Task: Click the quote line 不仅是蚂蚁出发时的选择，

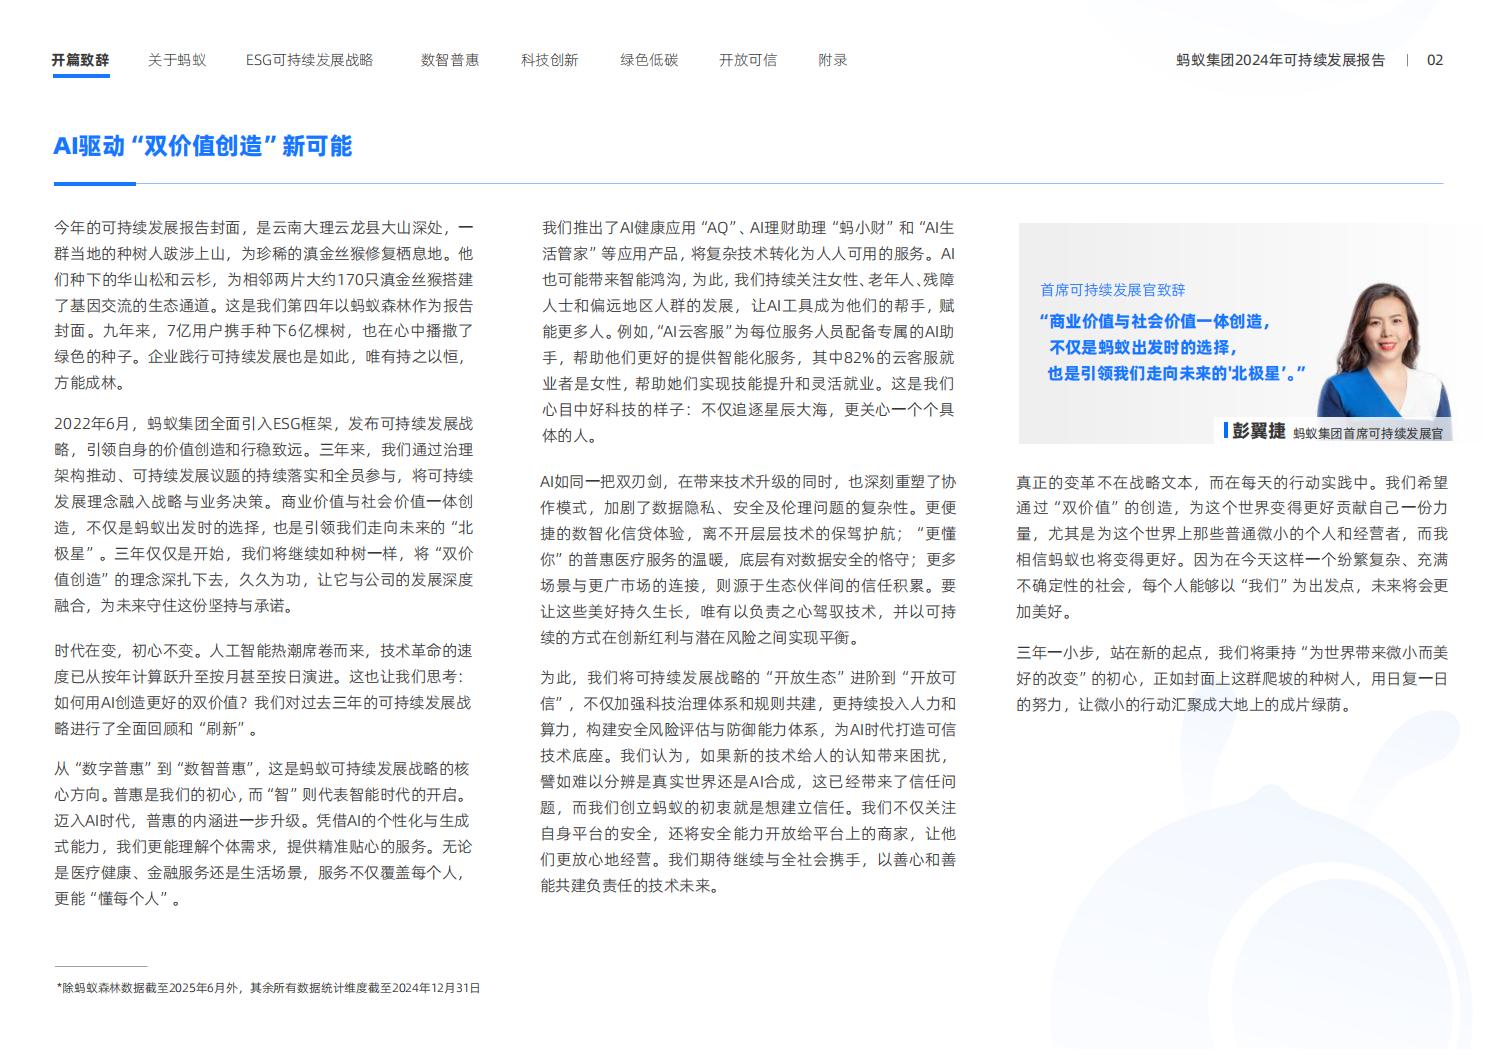Action: point(1144,347)
